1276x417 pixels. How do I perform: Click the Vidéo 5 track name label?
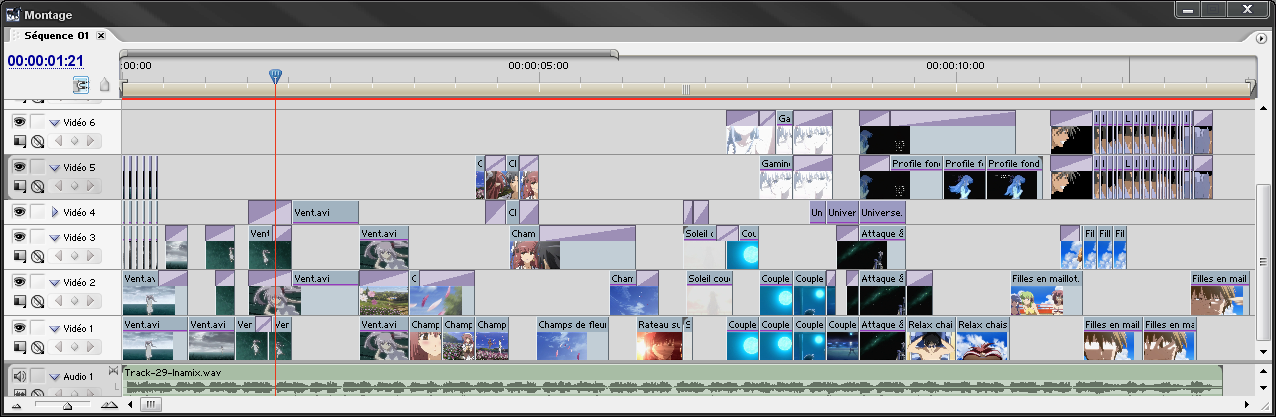pos(79,167)
